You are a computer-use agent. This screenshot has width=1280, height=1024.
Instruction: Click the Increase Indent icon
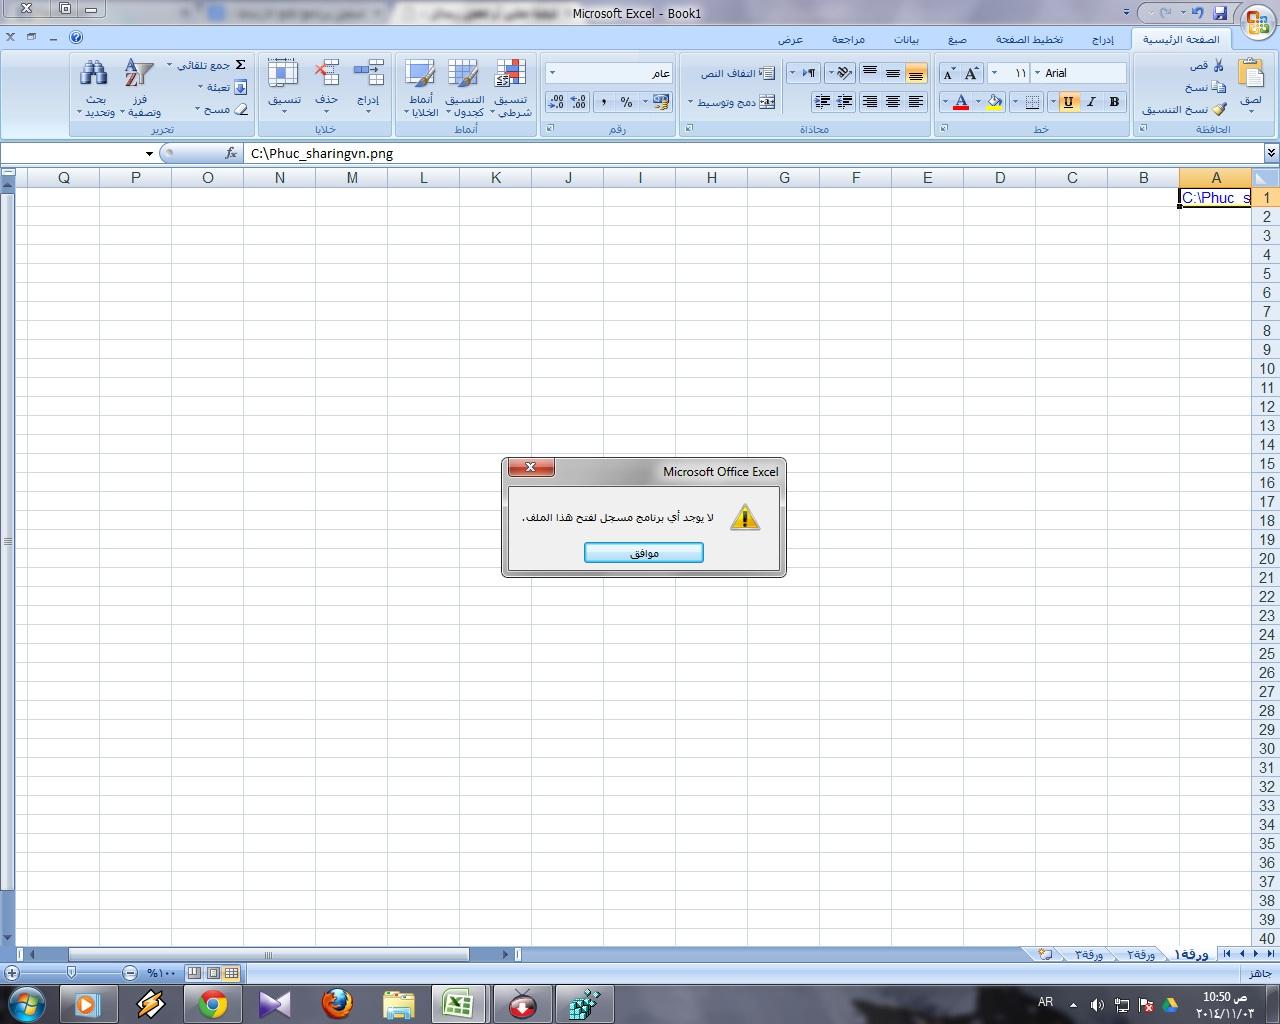click(x=822, y=102)
